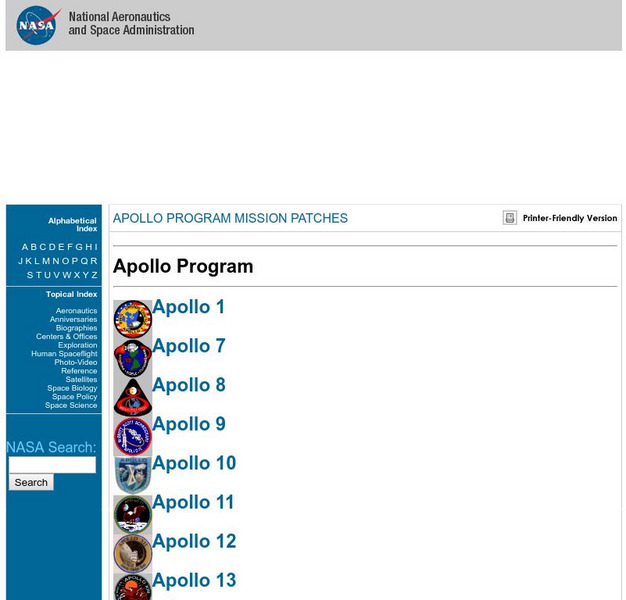This screenshot has width=626, height=600.
Task: Open the Apollo 8 mission patch image
Action: click(133, 397)
